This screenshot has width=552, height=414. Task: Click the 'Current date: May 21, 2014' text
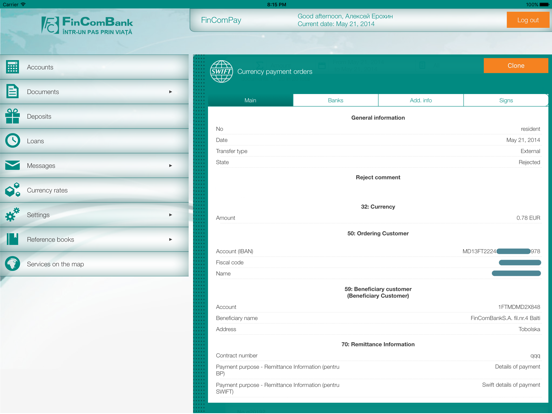coord(336,24)
